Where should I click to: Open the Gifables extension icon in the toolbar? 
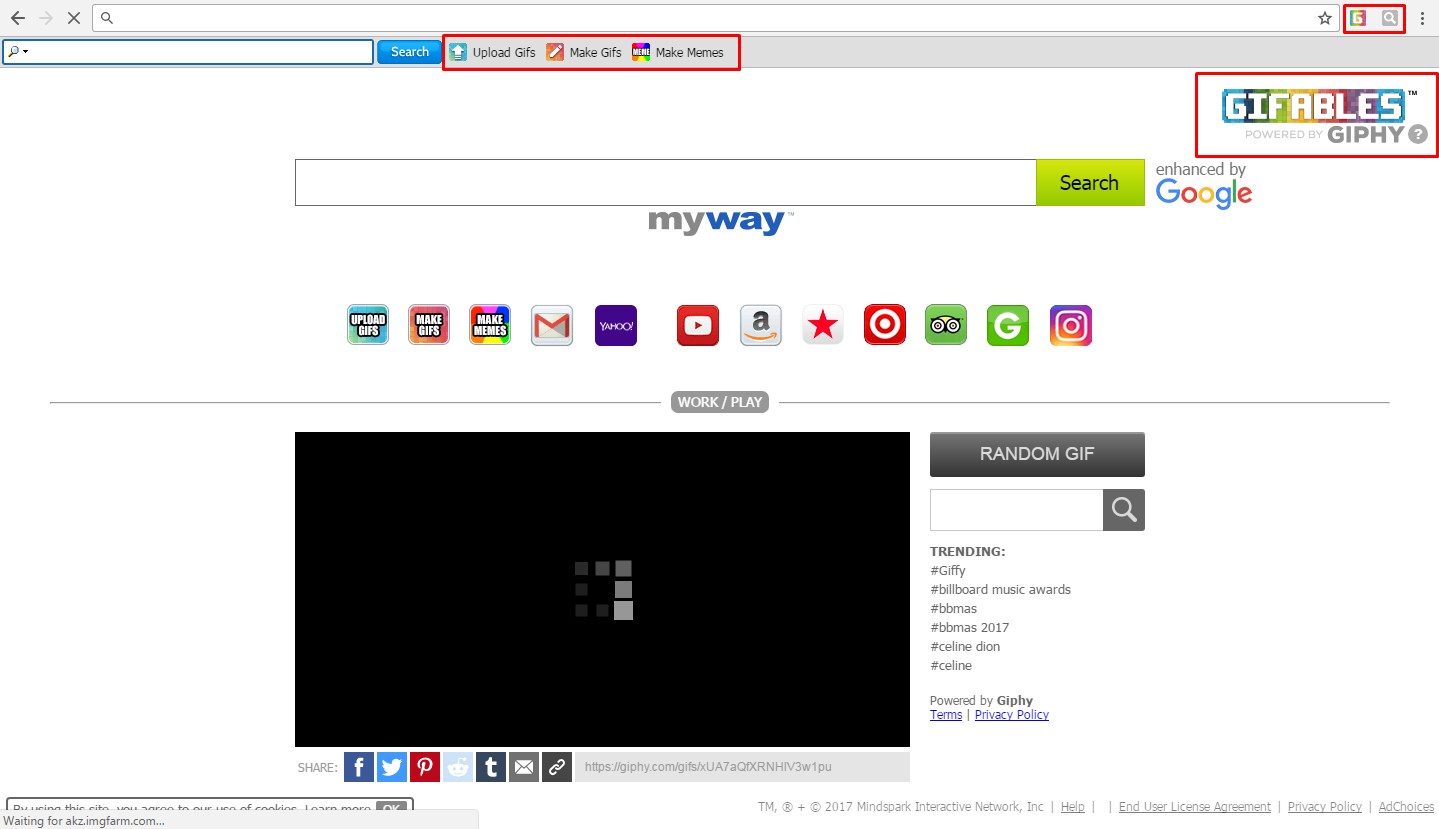pyautogui.click(x=1358, y=18)
